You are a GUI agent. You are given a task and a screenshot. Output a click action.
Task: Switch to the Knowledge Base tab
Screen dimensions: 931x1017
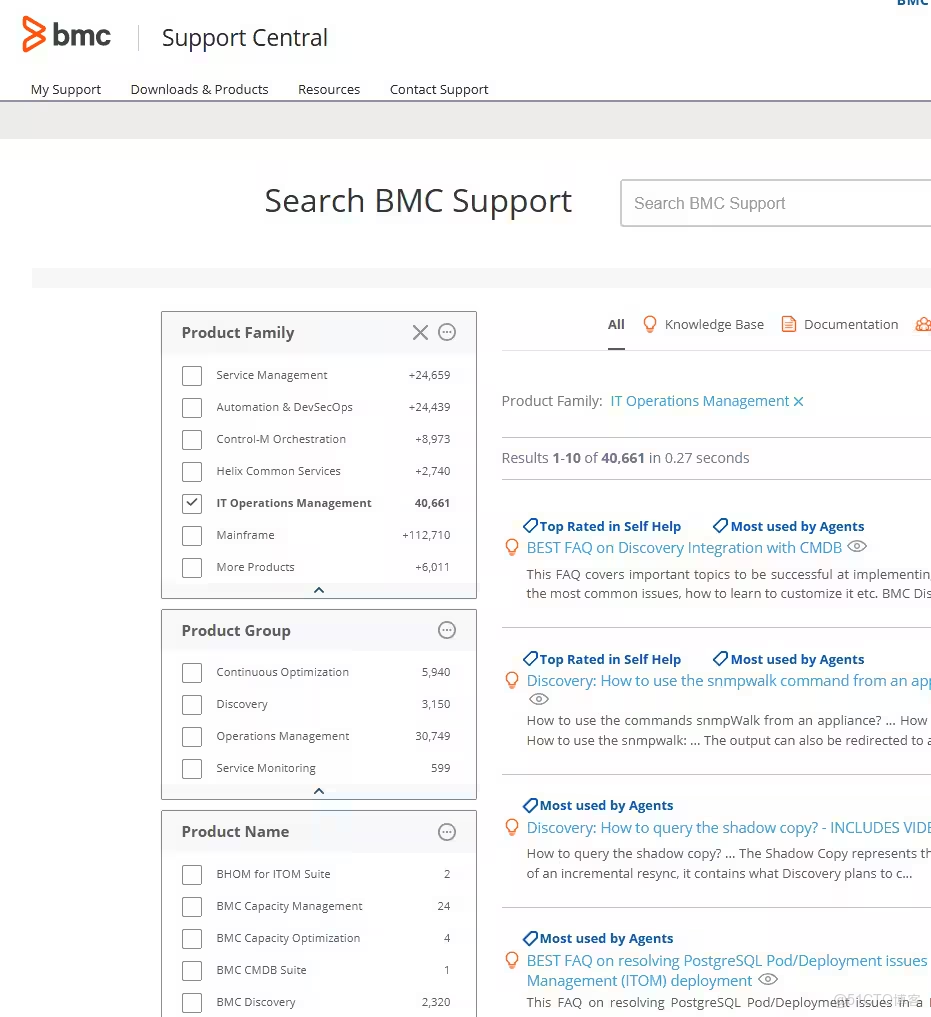click(x=714, y=324)
